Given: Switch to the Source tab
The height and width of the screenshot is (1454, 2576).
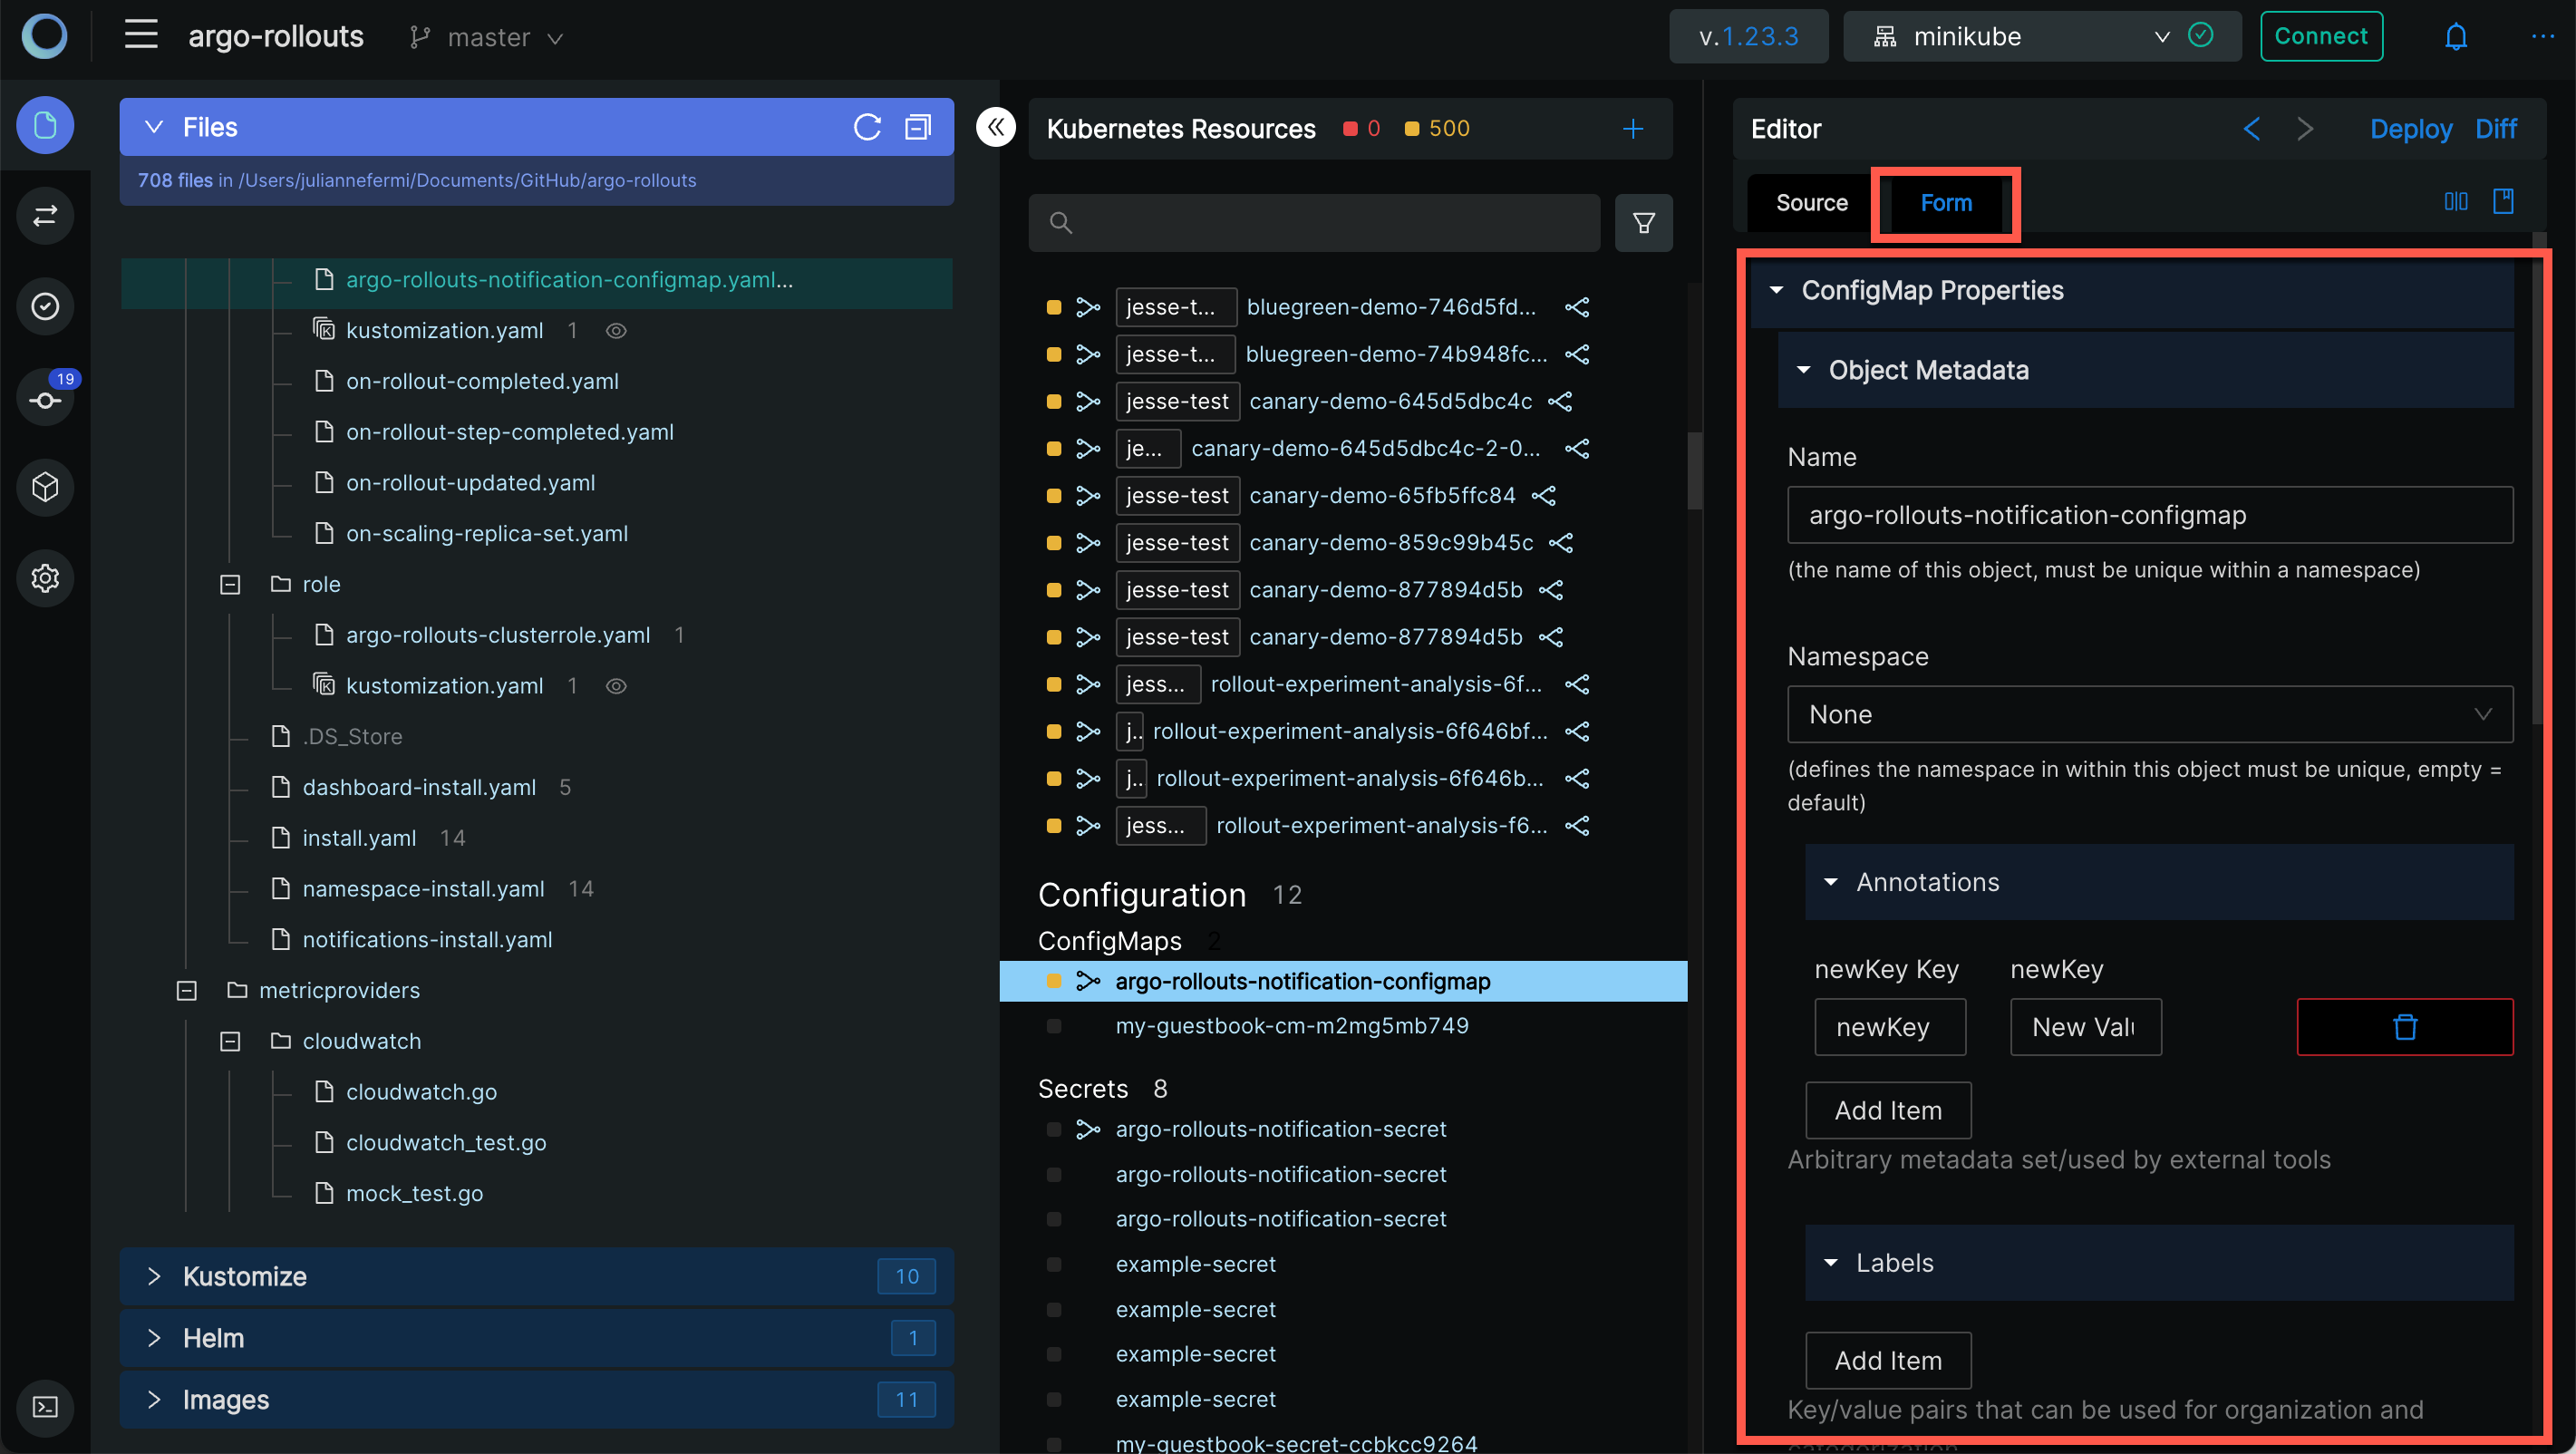Looking at the screenshot, I should point(1811,203).
